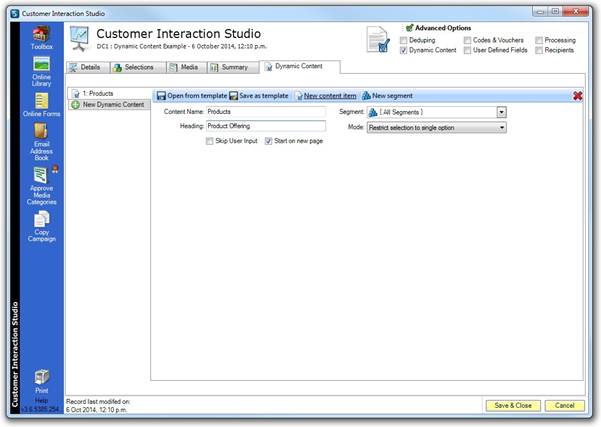Open the Segment dropdown arrow
Viewport: 601px width, 427px height.
501,112
